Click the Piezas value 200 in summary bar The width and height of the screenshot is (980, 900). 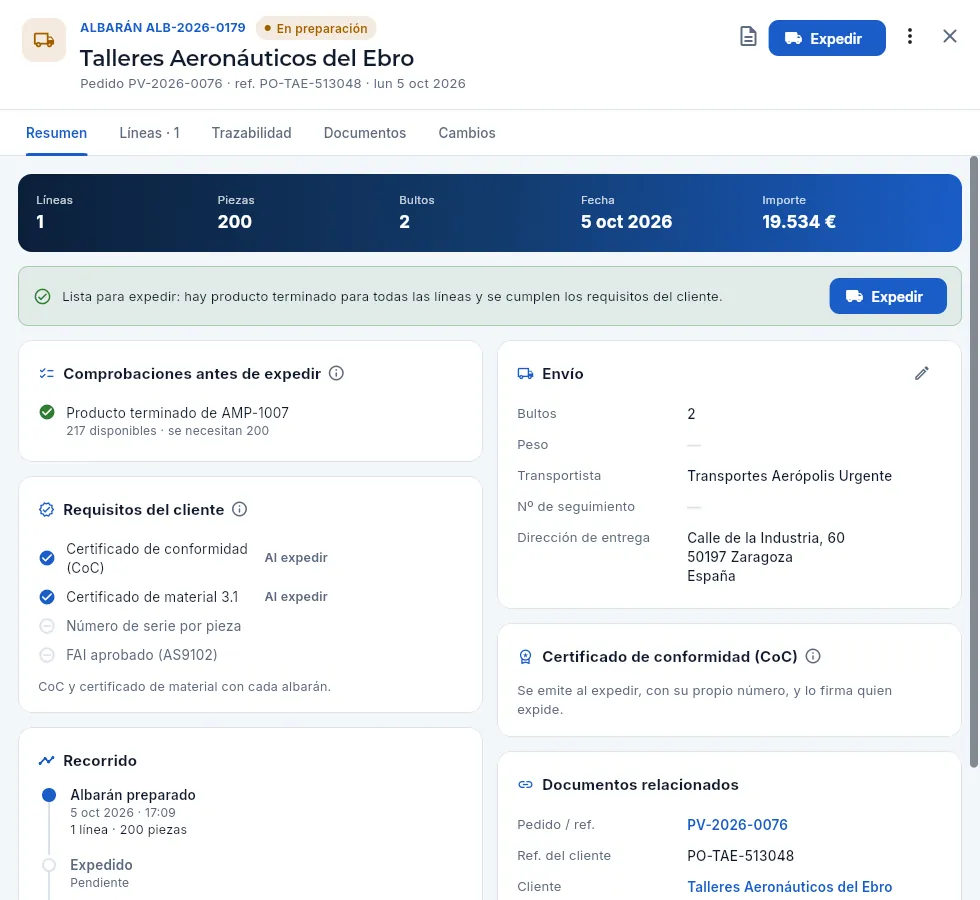pos(234,222)
